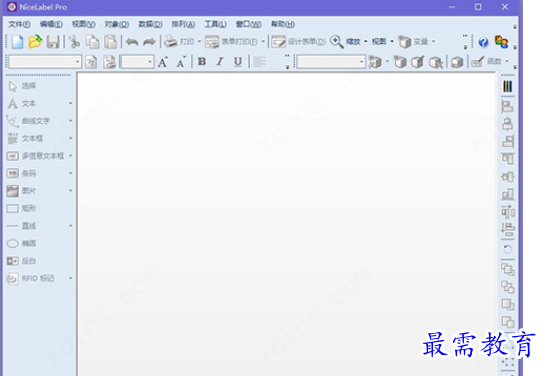The image size is (544, 376).
Task: Open the 文件 menu
Action: 19,24
